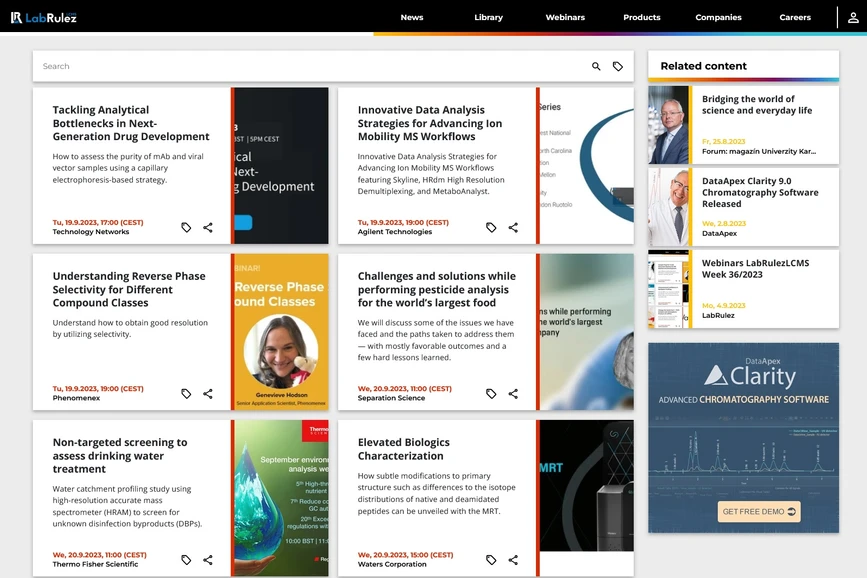Image resolution: width=867 pixels, height=578 pixels.
Task: Click date Mo, 4.9.2023 in Related content
Action: point(724,306)
